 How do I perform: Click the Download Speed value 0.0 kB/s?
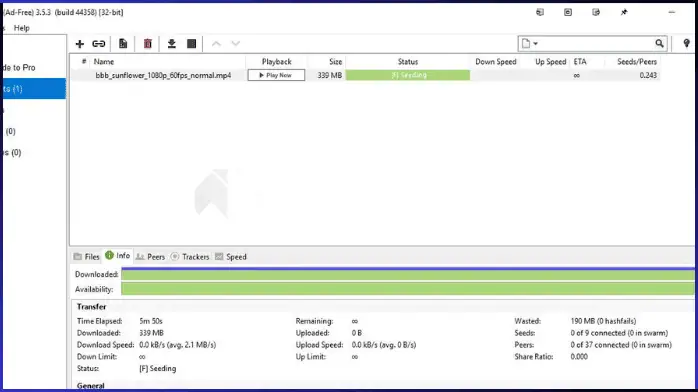pos(178,345)
